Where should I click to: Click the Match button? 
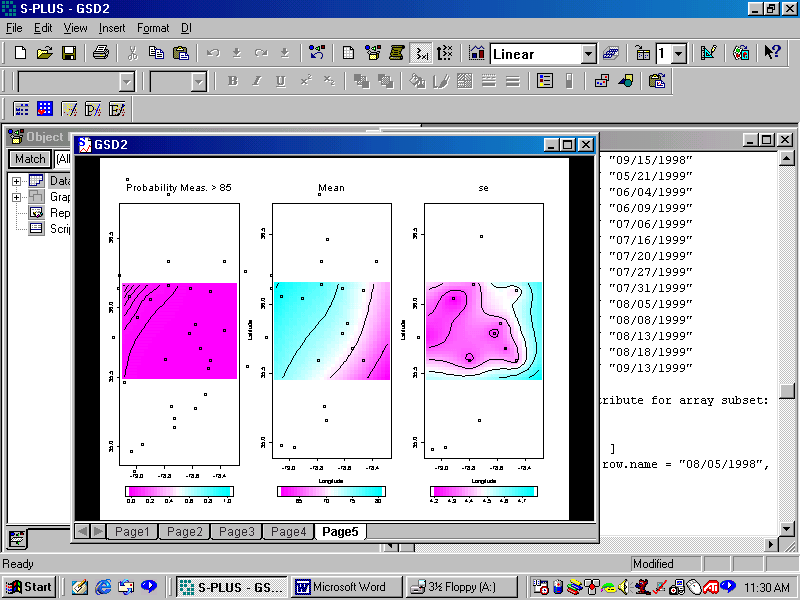pos(30,159)
